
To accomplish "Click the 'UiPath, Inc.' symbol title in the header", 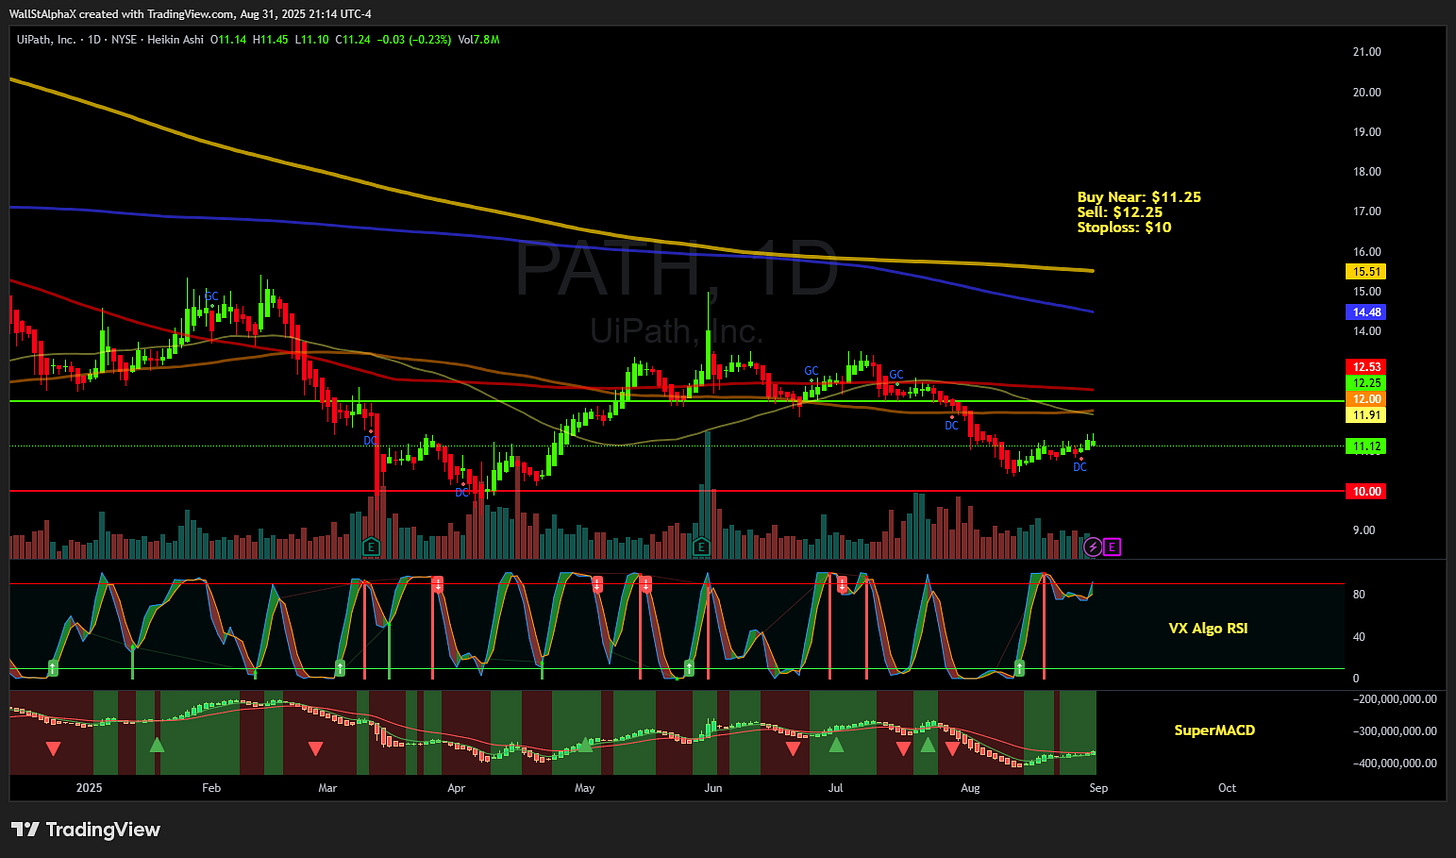I will pyautogui.click(x=48, y=39).
